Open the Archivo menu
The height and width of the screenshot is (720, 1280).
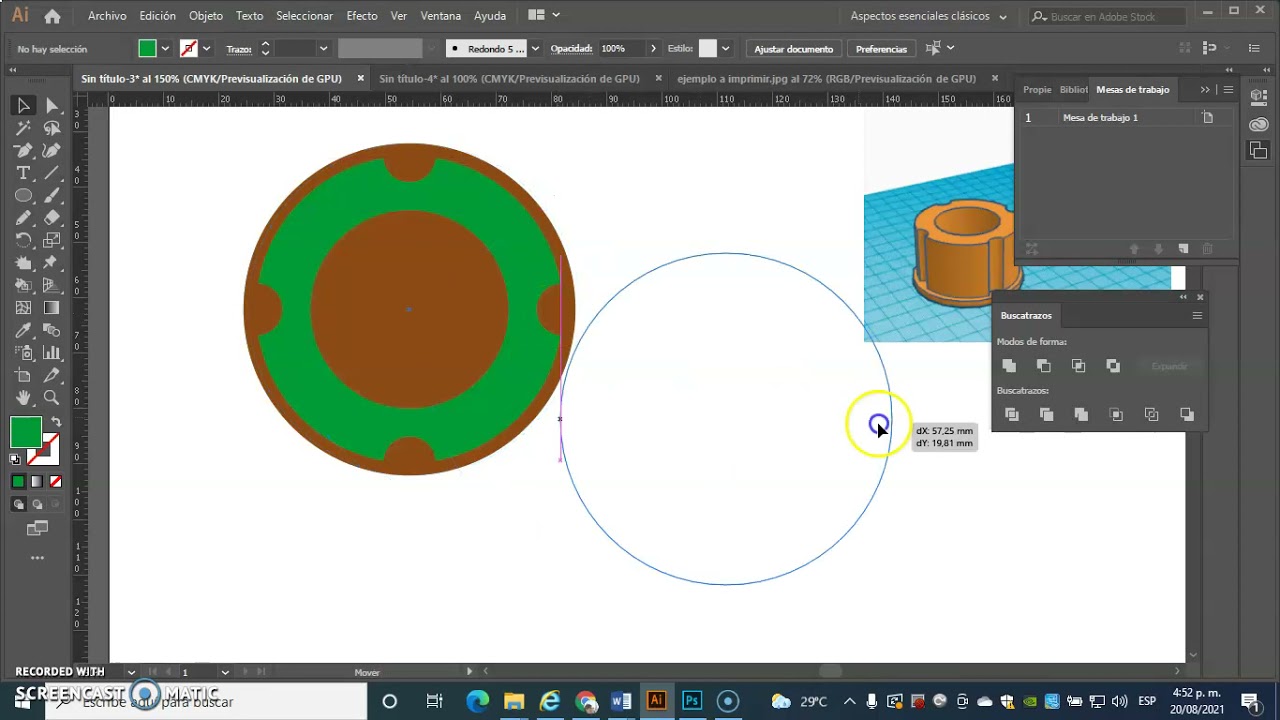click(107, 16)
